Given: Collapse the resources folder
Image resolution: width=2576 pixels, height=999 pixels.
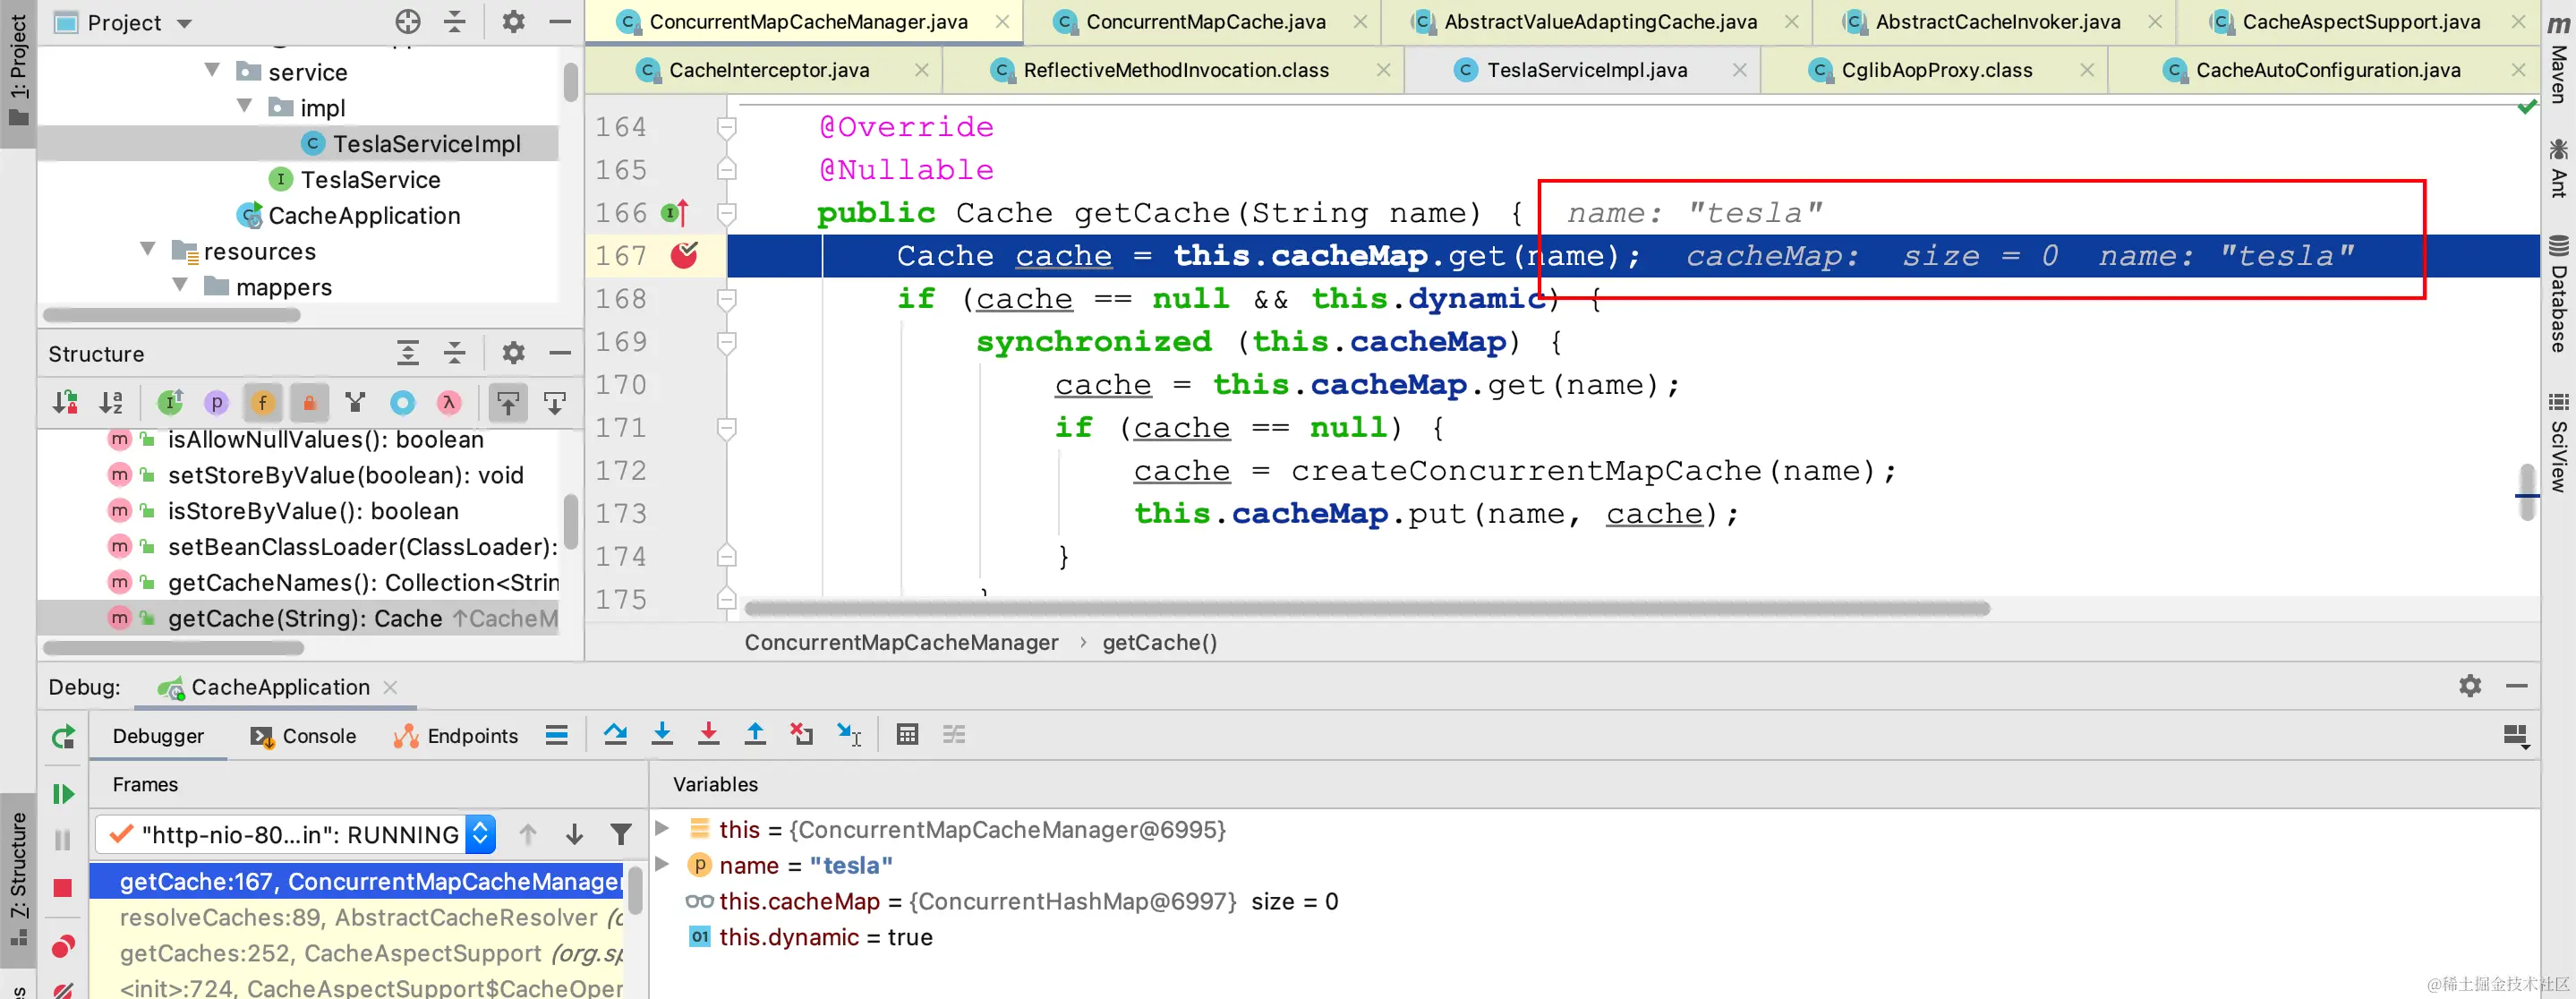Looking at the screenshot, I should 148,250.
